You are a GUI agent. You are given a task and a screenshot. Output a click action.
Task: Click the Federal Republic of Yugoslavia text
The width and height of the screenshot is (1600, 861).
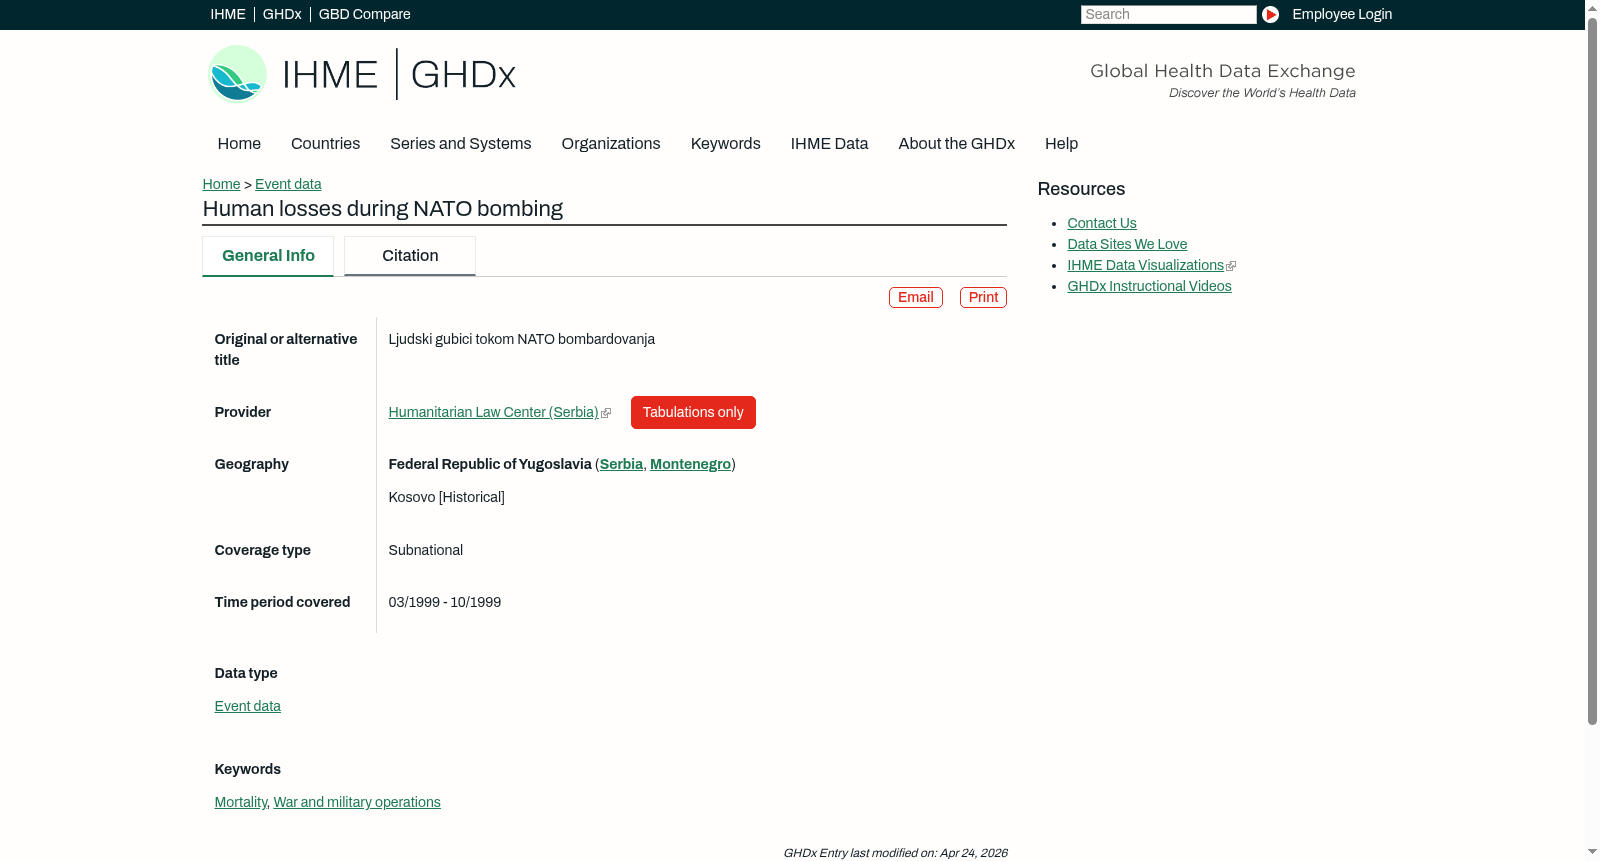coord(490,465)
